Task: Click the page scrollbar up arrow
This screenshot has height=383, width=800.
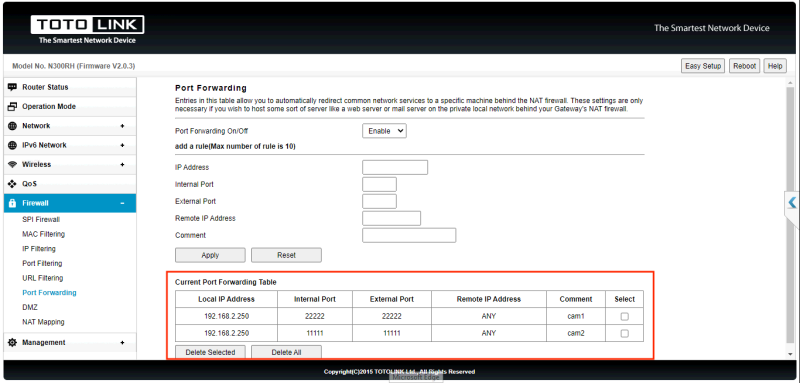Action: tap(791, 83)
